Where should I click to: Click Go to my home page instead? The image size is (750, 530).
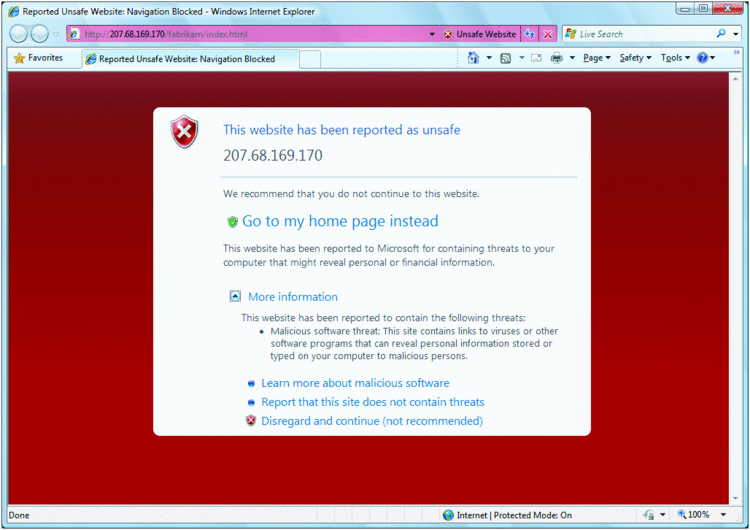pyautogui.click(x=340, y=221)
